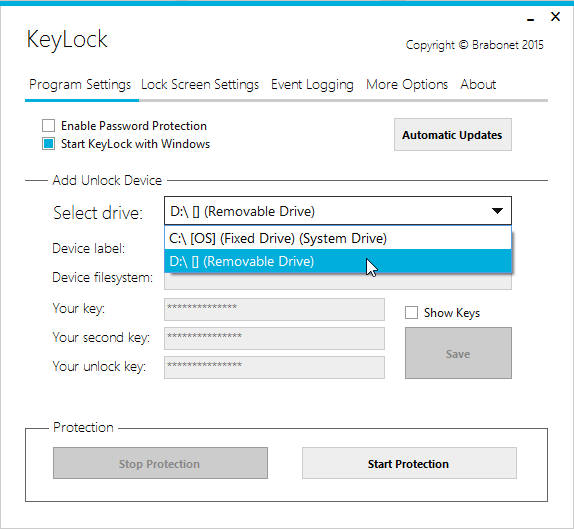
Task: Close the KeyLock window
Action: pos(555,17)
